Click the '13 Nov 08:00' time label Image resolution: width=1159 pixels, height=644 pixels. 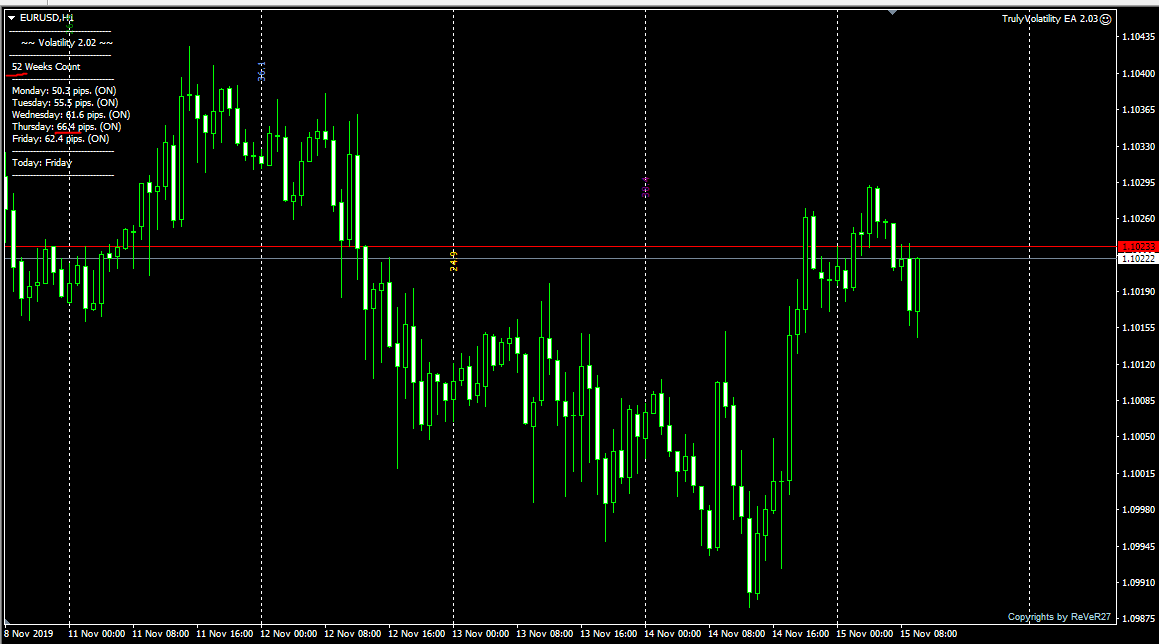tap(545, 634)
